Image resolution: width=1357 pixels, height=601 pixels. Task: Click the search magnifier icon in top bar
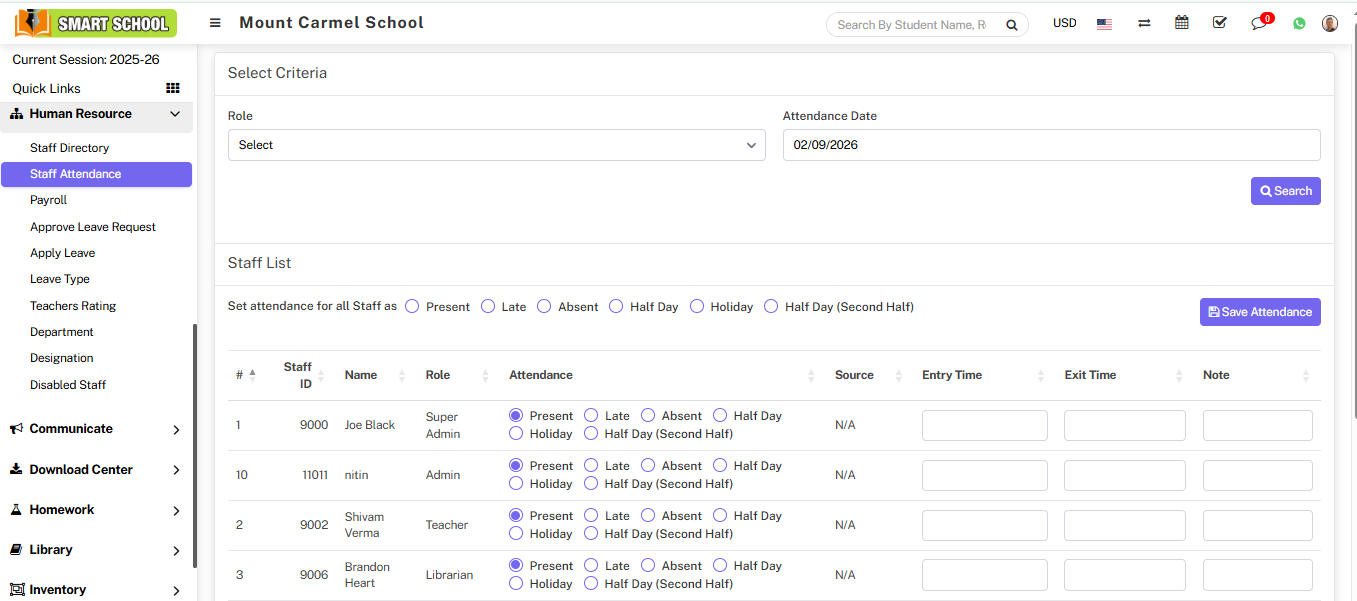click(x=1011, y=25)
